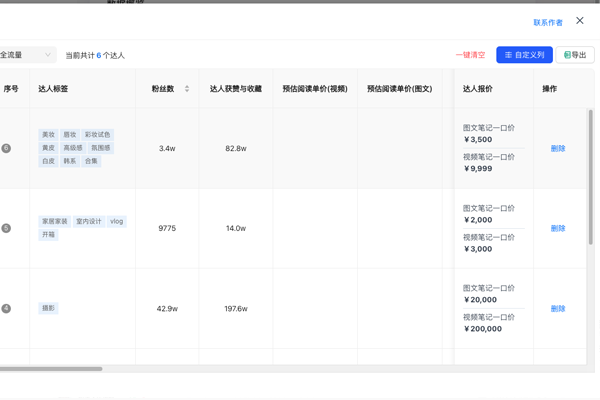The image size is (600, 400).
Task: Click the vlog tag
Action: point(117,221)
